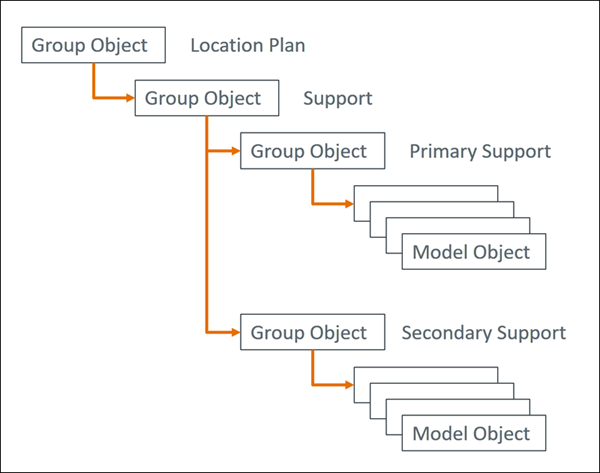The image size is (600, 473).
Task: Select the Secondary Support Group Object box
Action: coord(309,332)
